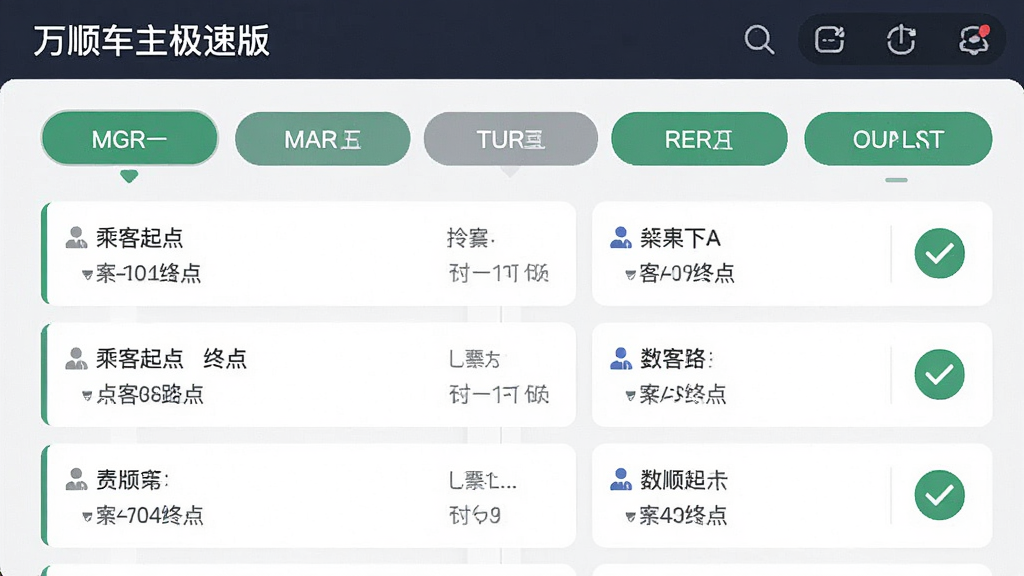1024x576 pixels.
Task: Toggle the green checkmark on 数客路 card
Action: click(939, 374)
